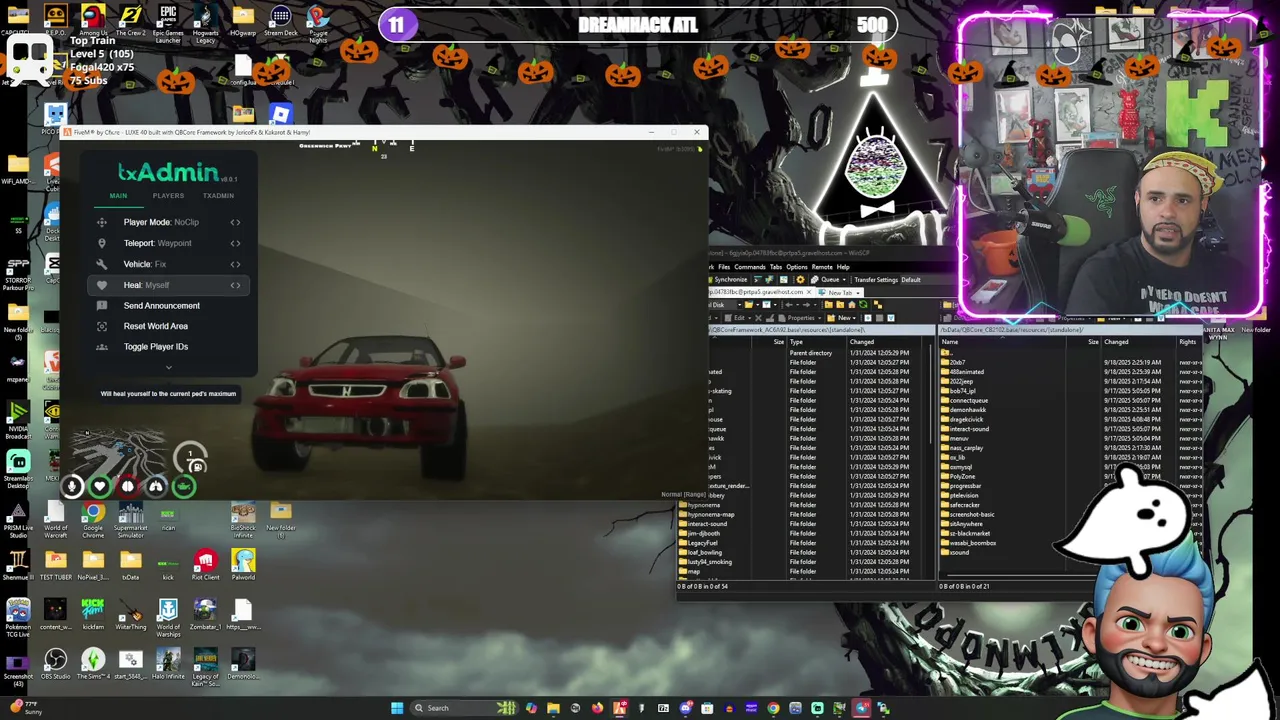Switch to txAdmin TXADMIN tab
The height and width of the screenshot is (720, 1280).
click(218, 196)
